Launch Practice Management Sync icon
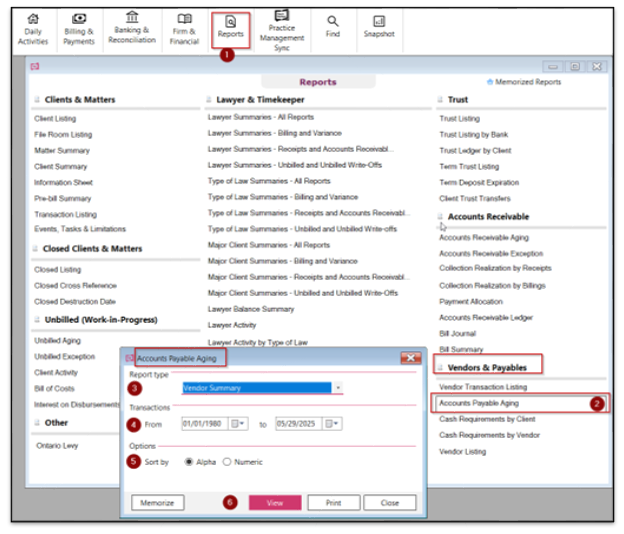 (x=281, y=31)
